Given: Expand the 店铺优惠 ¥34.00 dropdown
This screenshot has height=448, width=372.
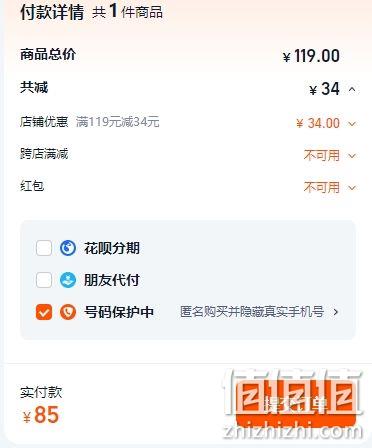Looking at the screenshot, I should point(352,124).
